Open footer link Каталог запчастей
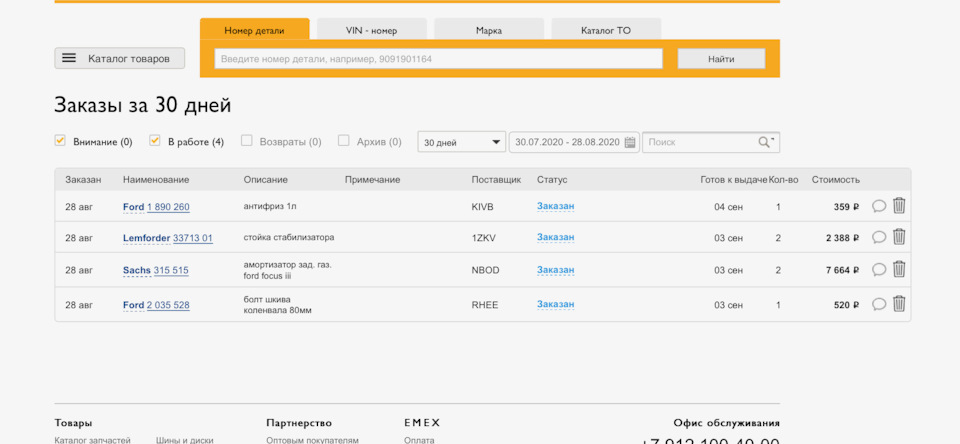960x444 pixels. click(x=92, y=440)
